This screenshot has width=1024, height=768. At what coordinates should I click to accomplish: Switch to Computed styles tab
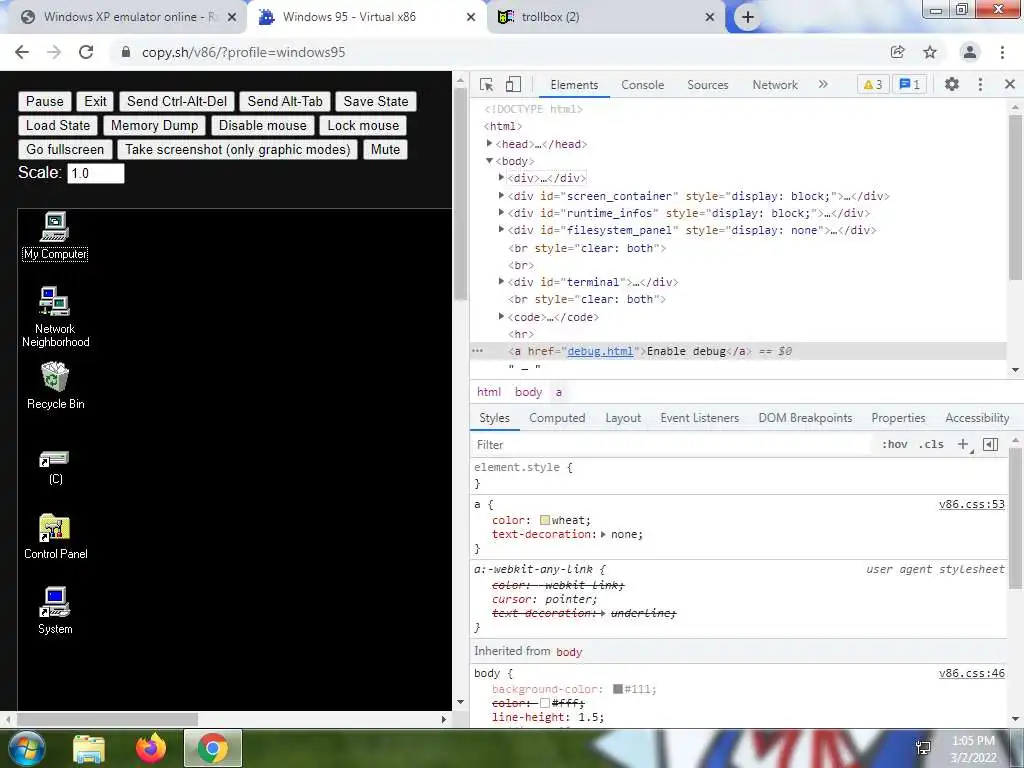tap(557, 418)
